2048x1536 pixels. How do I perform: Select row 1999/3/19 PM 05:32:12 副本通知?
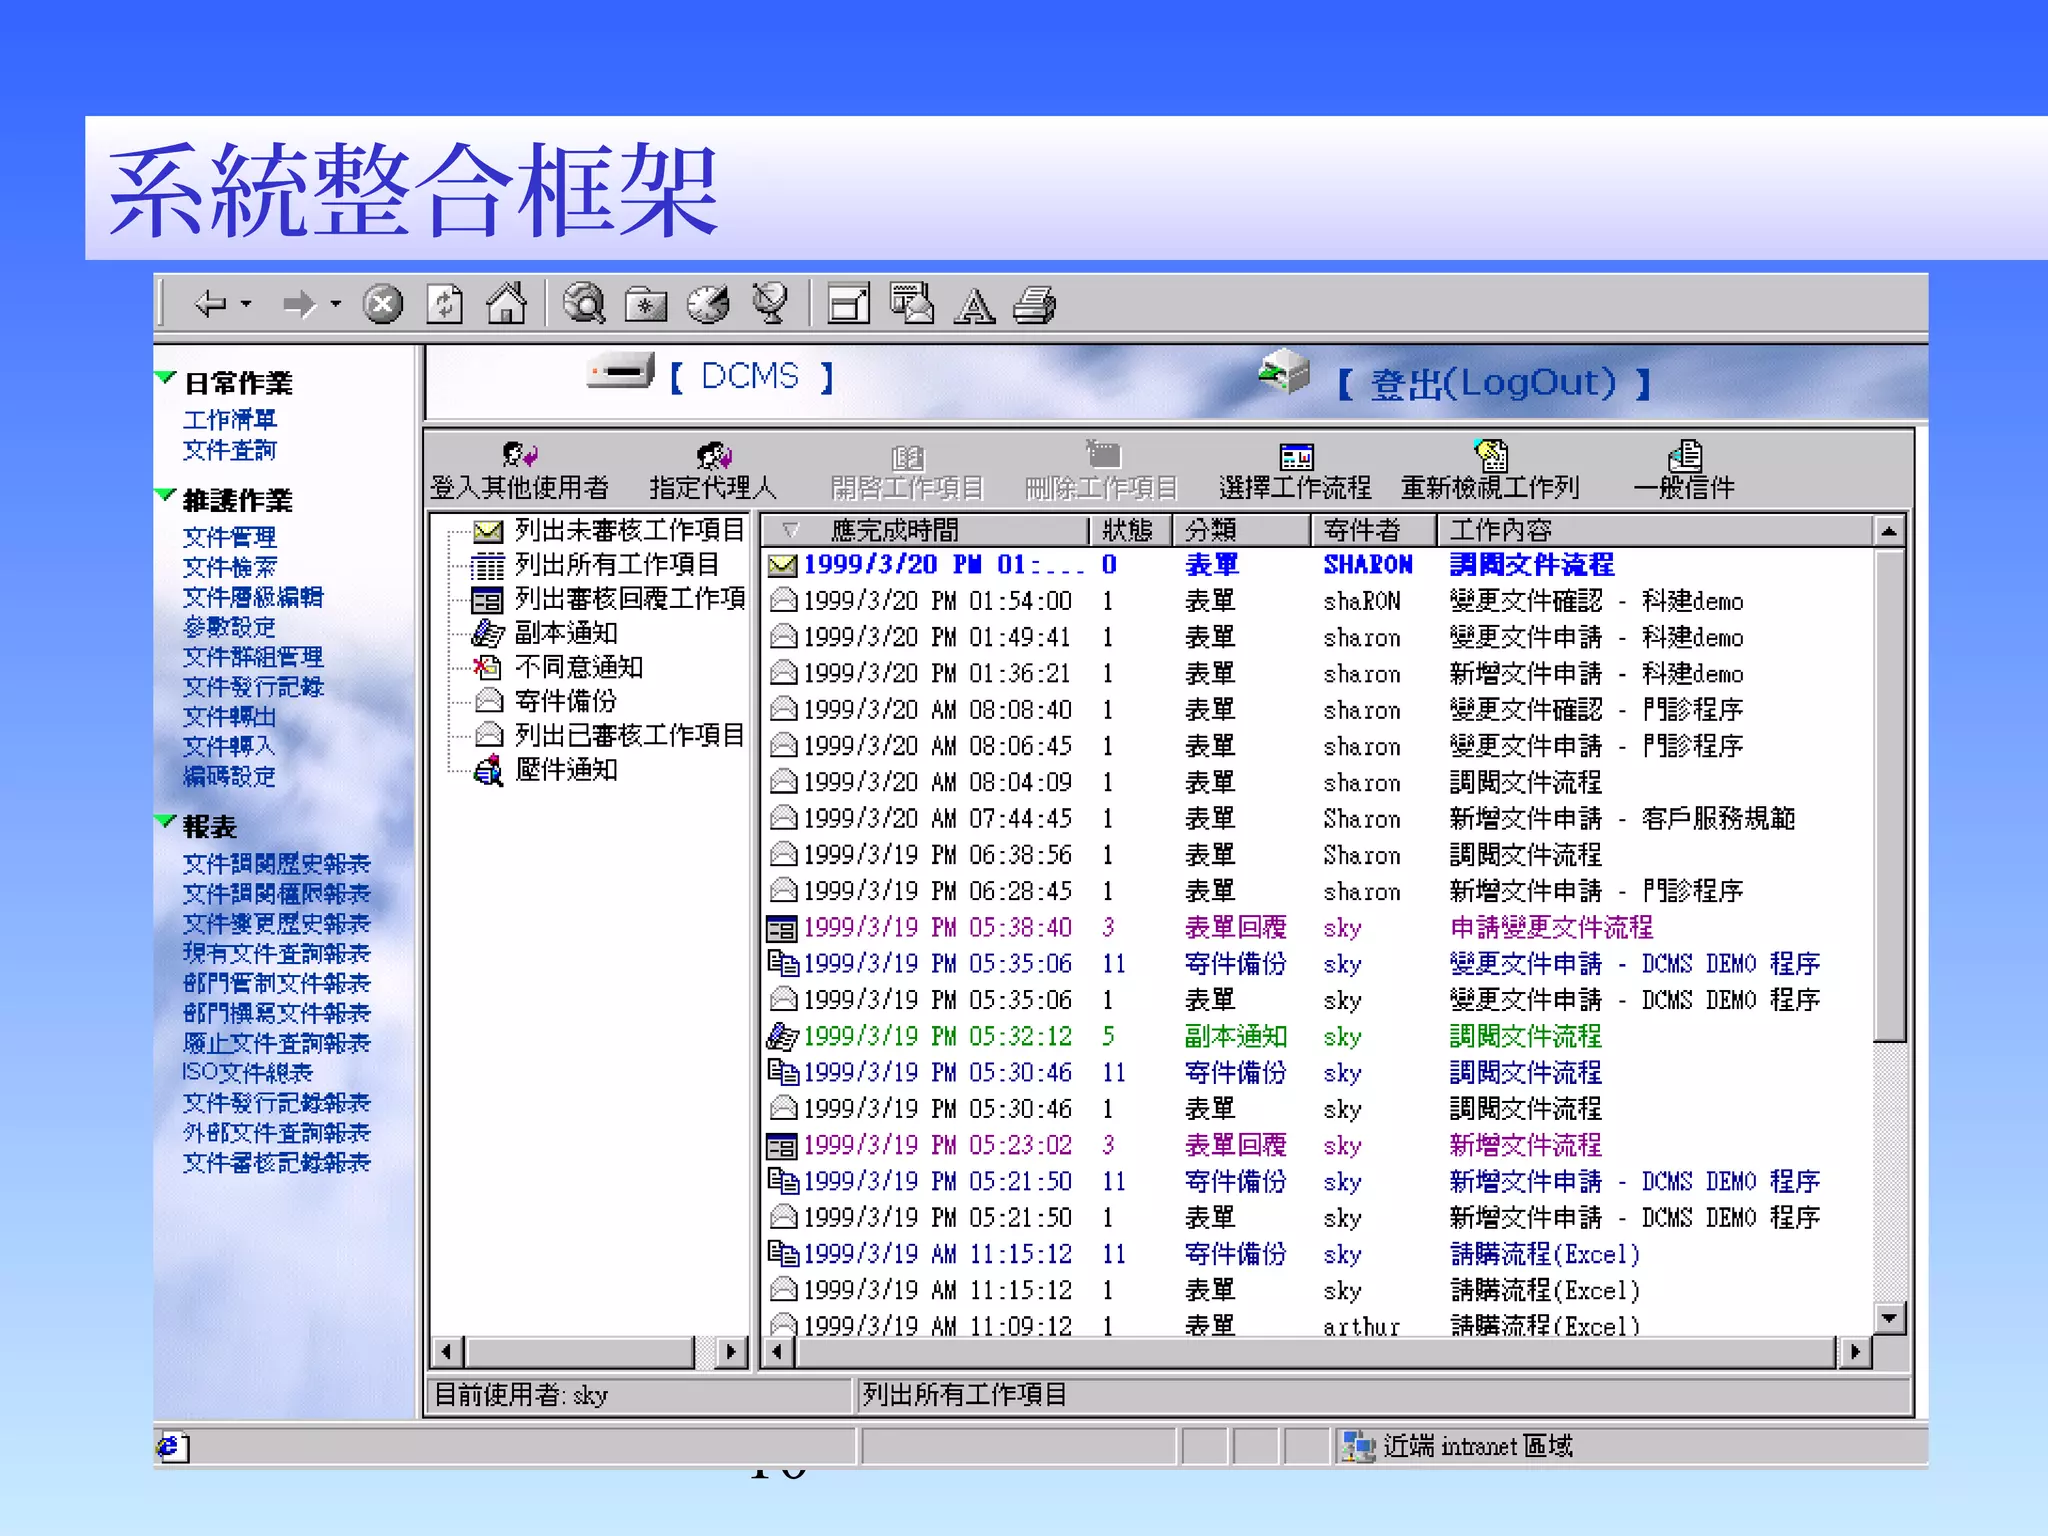pos(1316,1036)
